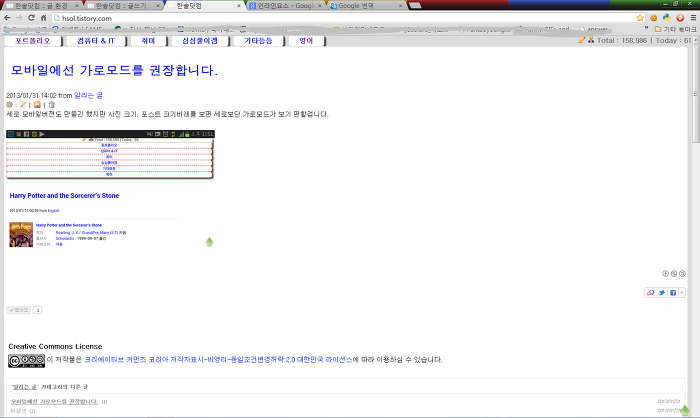Click the gear settings icon under post date
The height and width of the screenshot is (418, 700).
pos(9,104)
